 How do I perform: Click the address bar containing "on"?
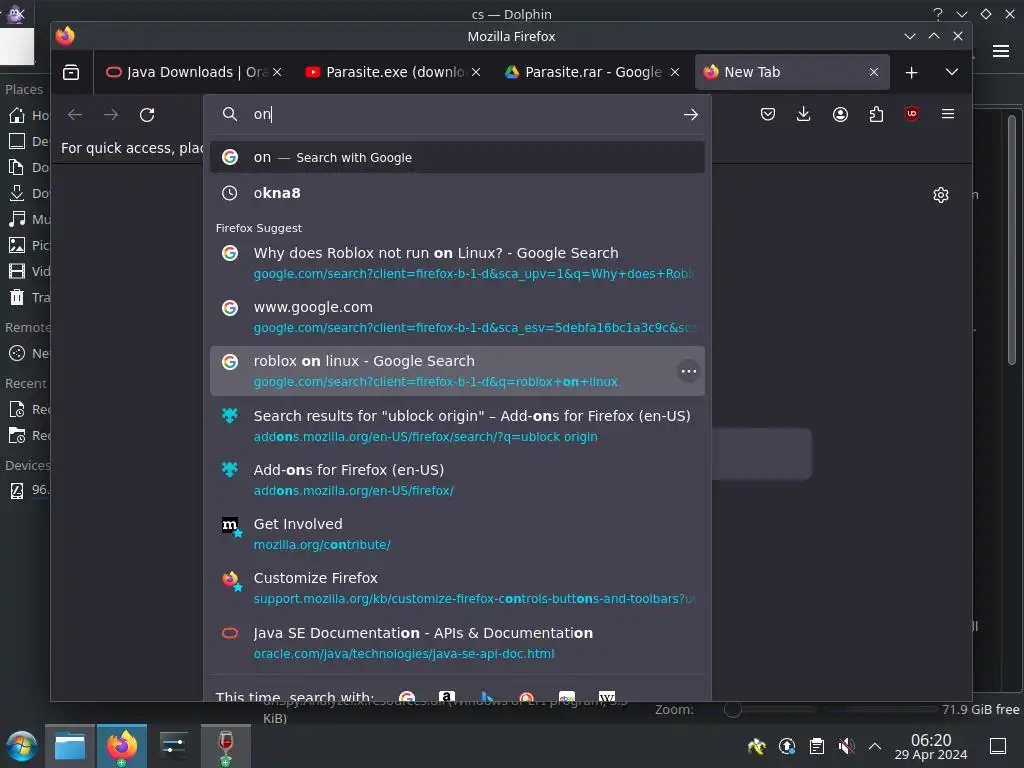457,114
